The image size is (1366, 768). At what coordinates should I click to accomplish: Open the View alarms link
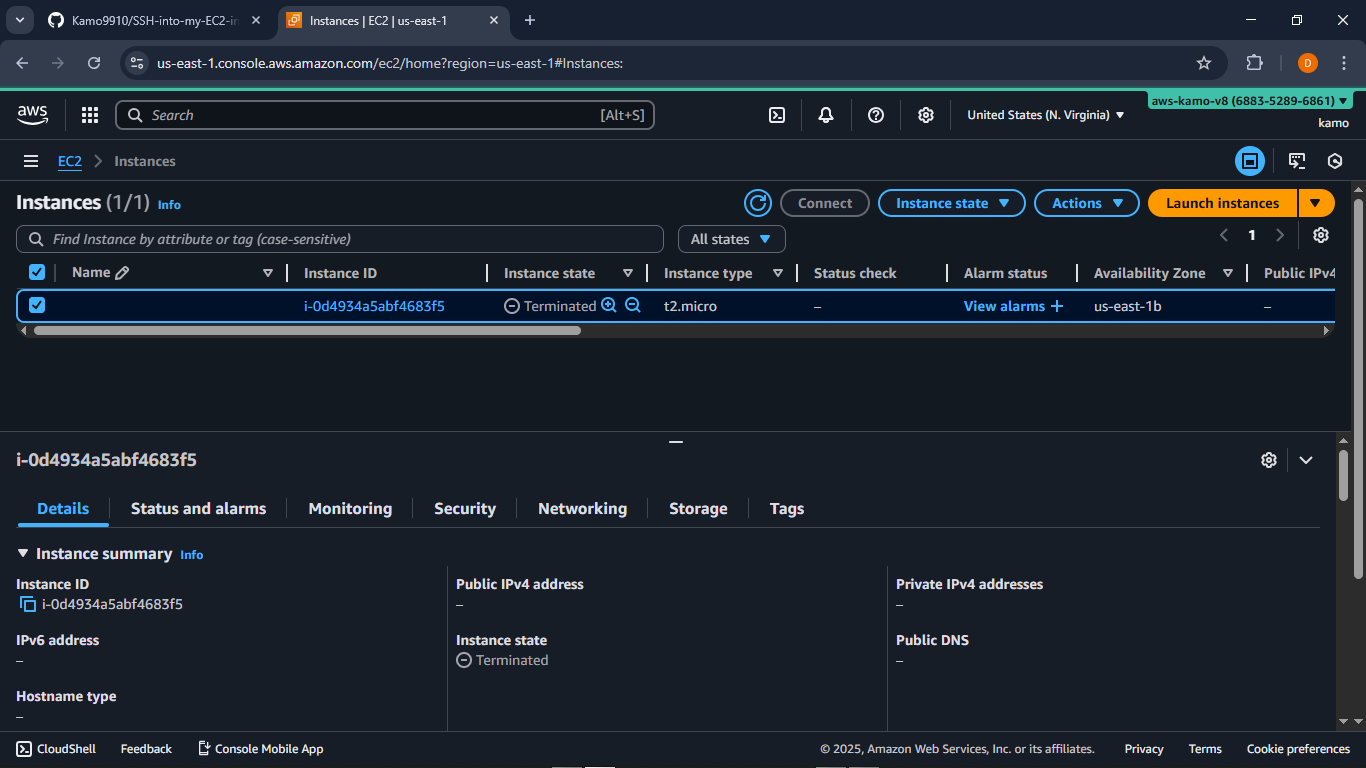pos(1004,306)
